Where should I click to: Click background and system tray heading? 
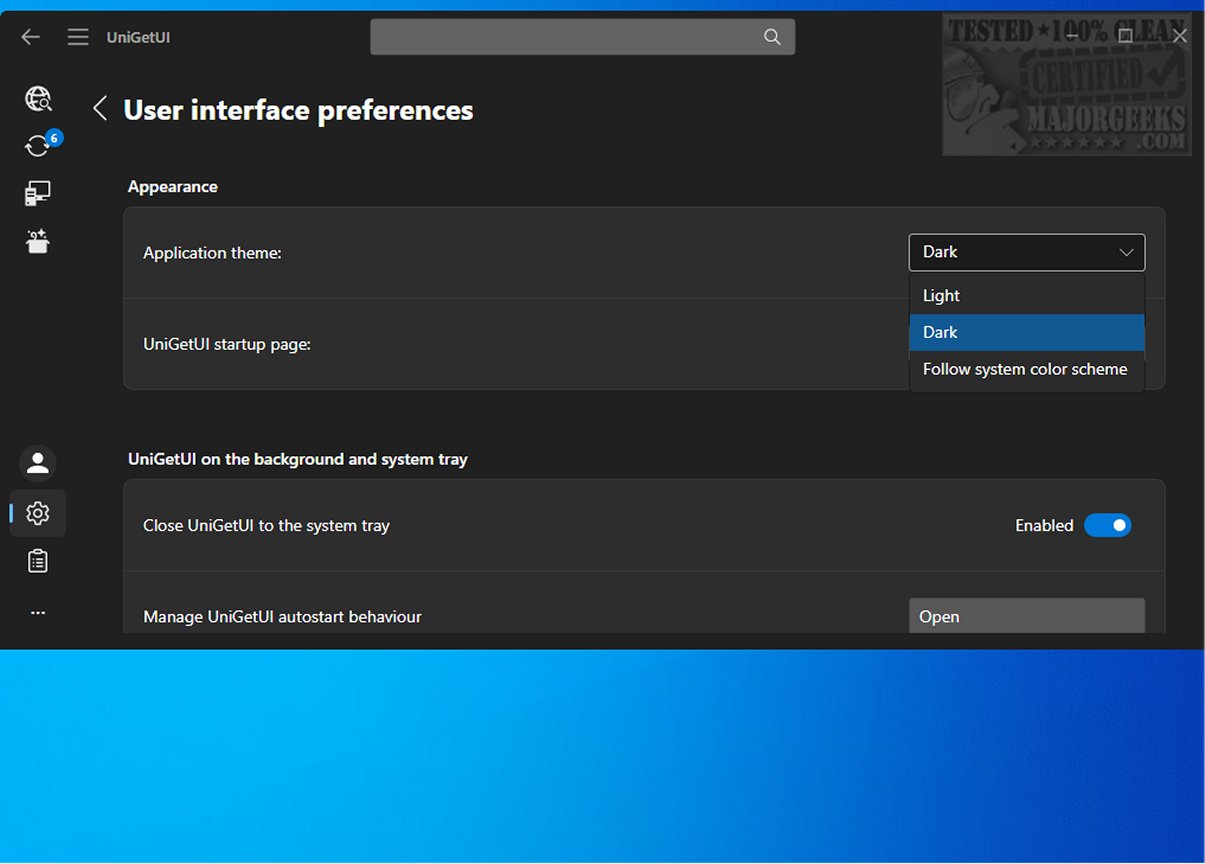coord(298,460)
